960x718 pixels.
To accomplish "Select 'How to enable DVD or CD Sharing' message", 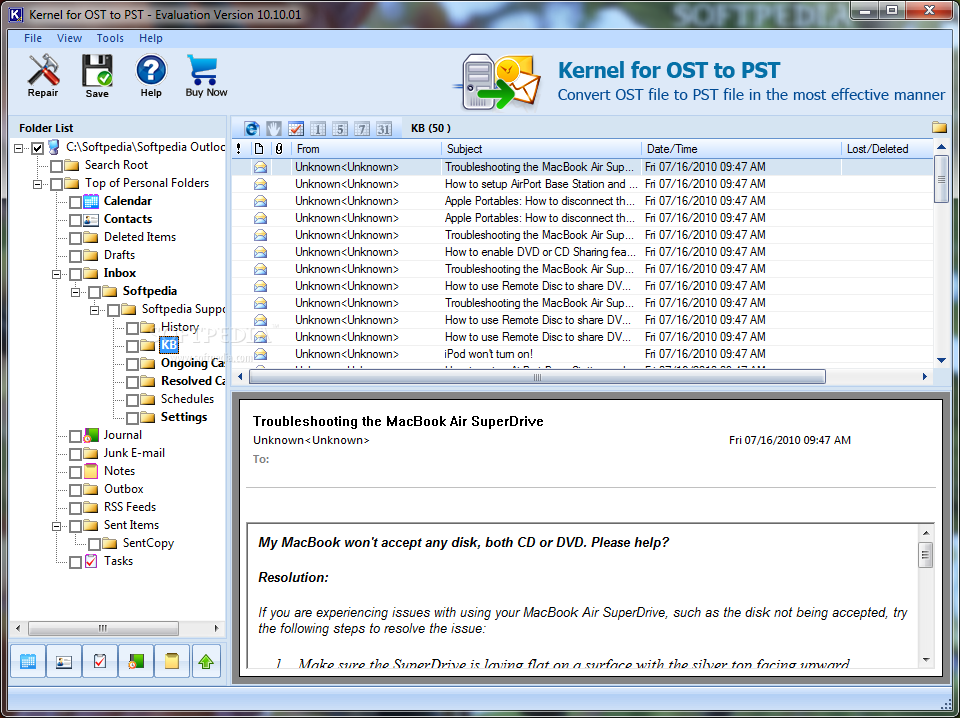I will click(x=582, y=252).
